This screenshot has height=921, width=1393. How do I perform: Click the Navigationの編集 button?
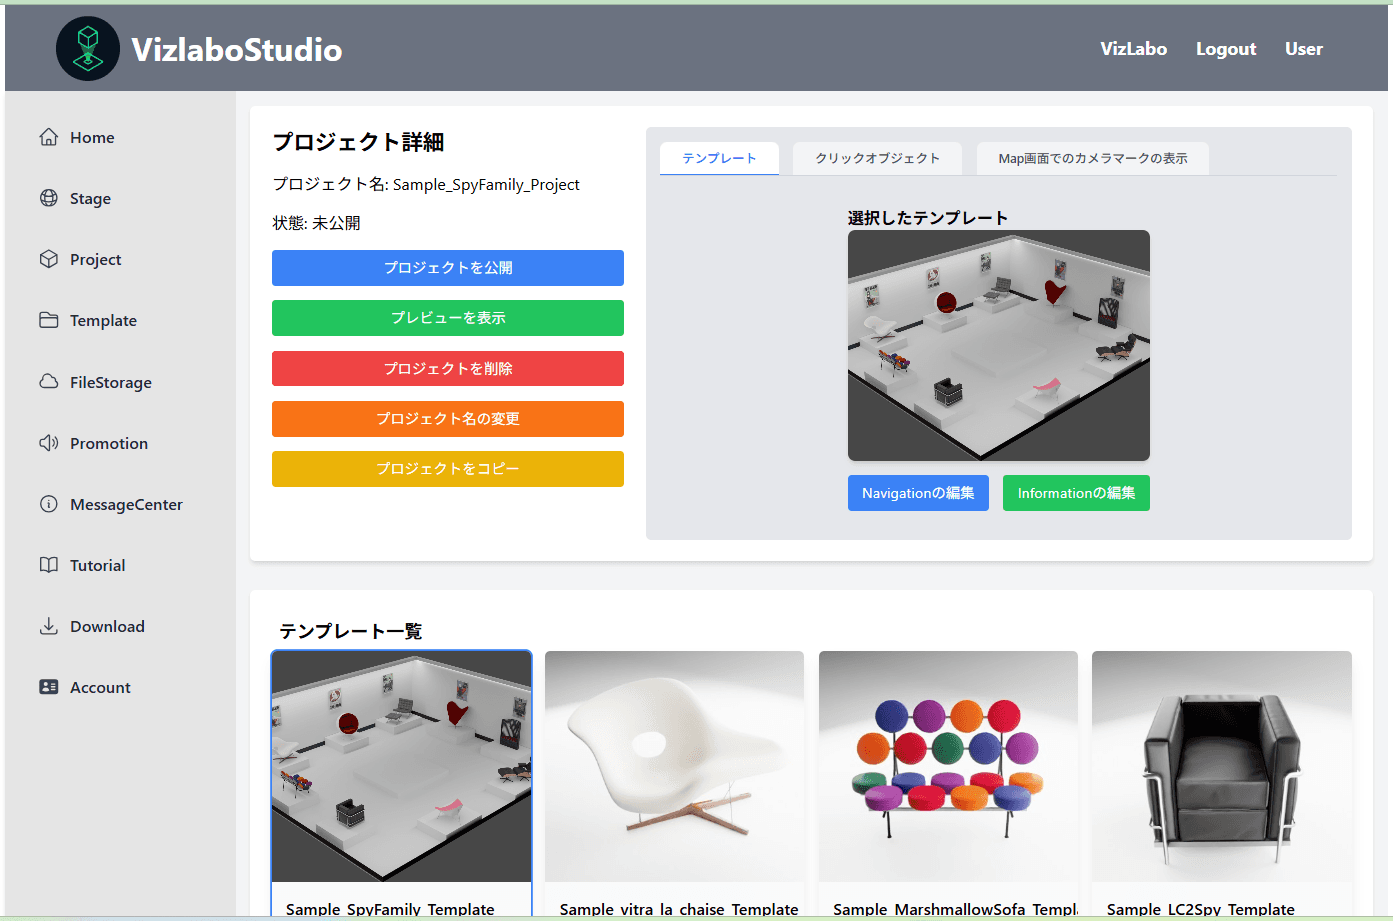click(918, 493)
